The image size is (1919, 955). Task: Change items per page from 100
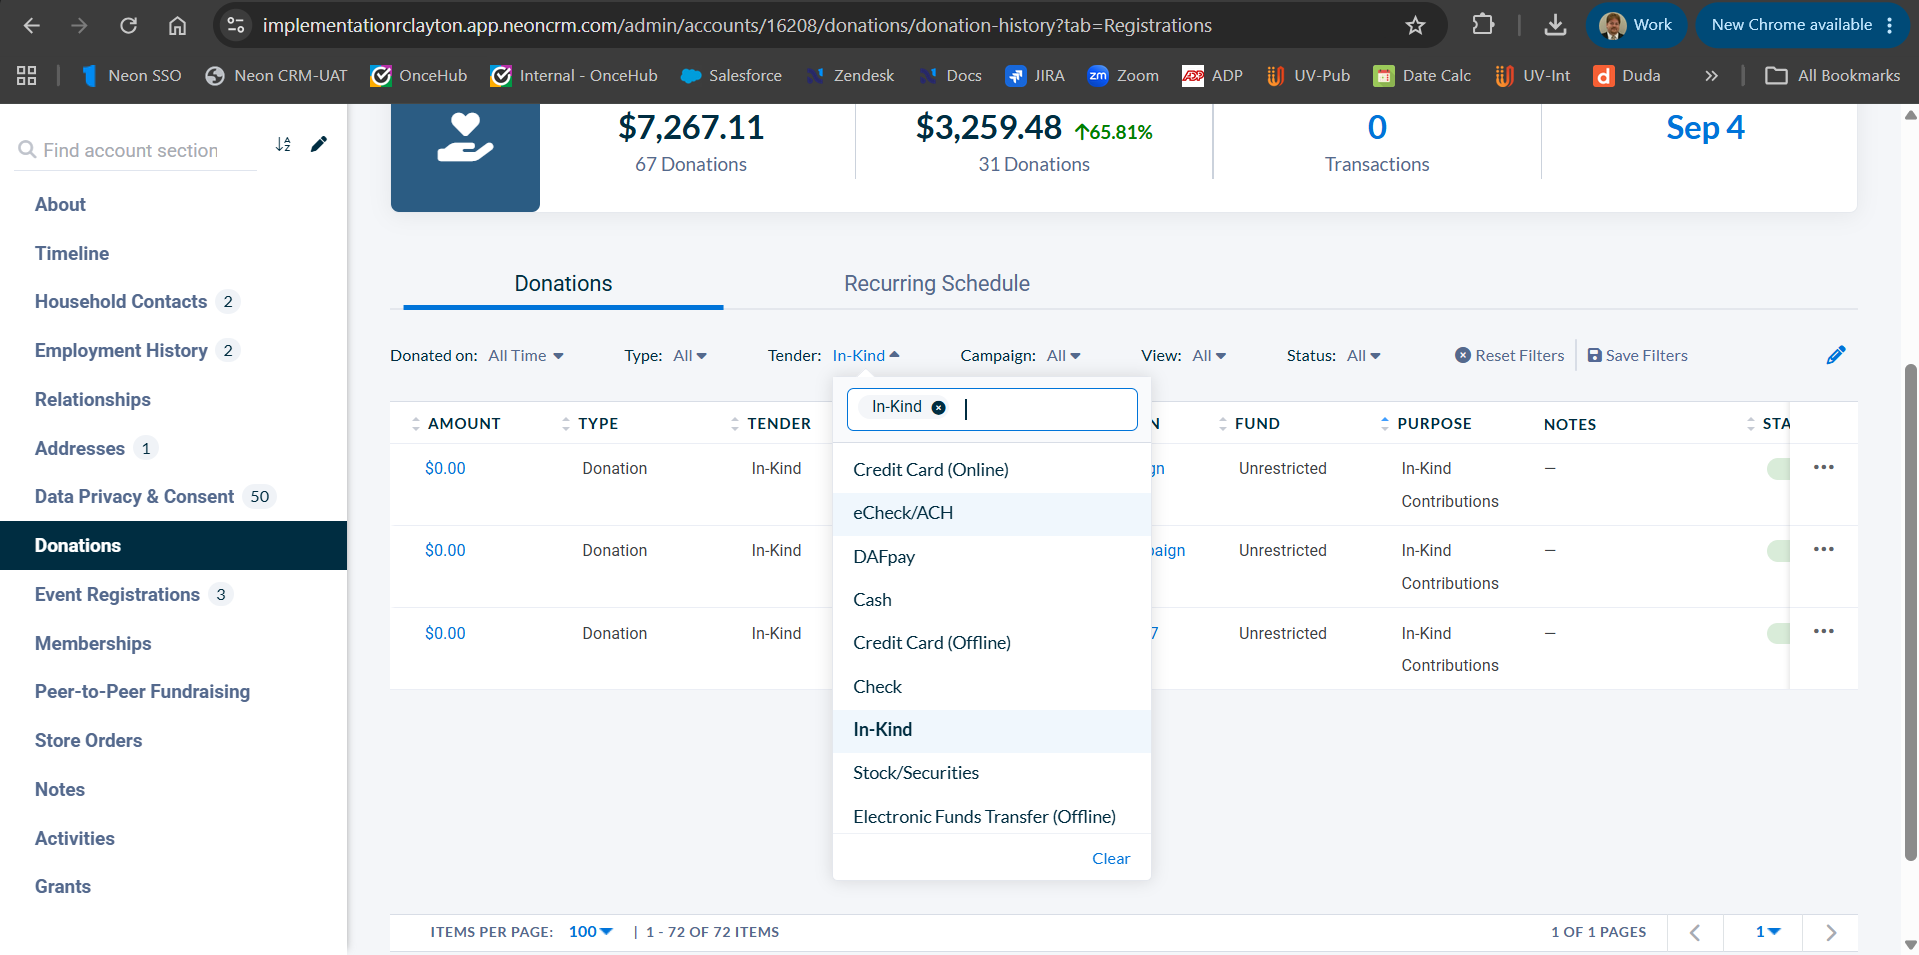(x=591, y=932)
